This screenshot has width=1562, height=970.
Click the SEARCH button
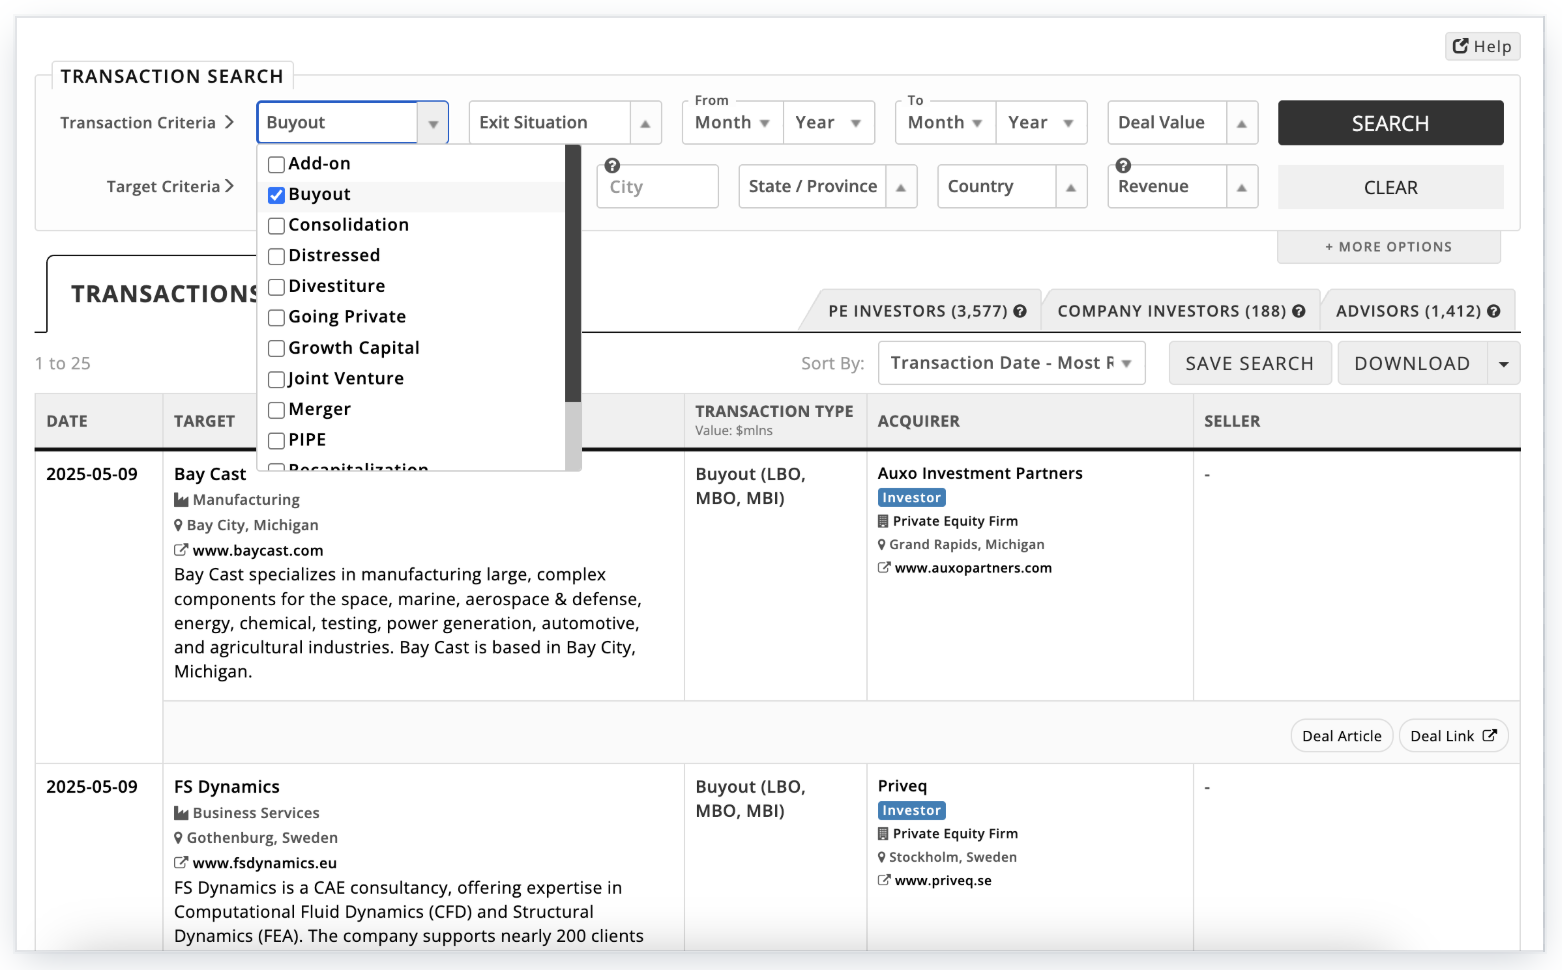(1390, 122)
